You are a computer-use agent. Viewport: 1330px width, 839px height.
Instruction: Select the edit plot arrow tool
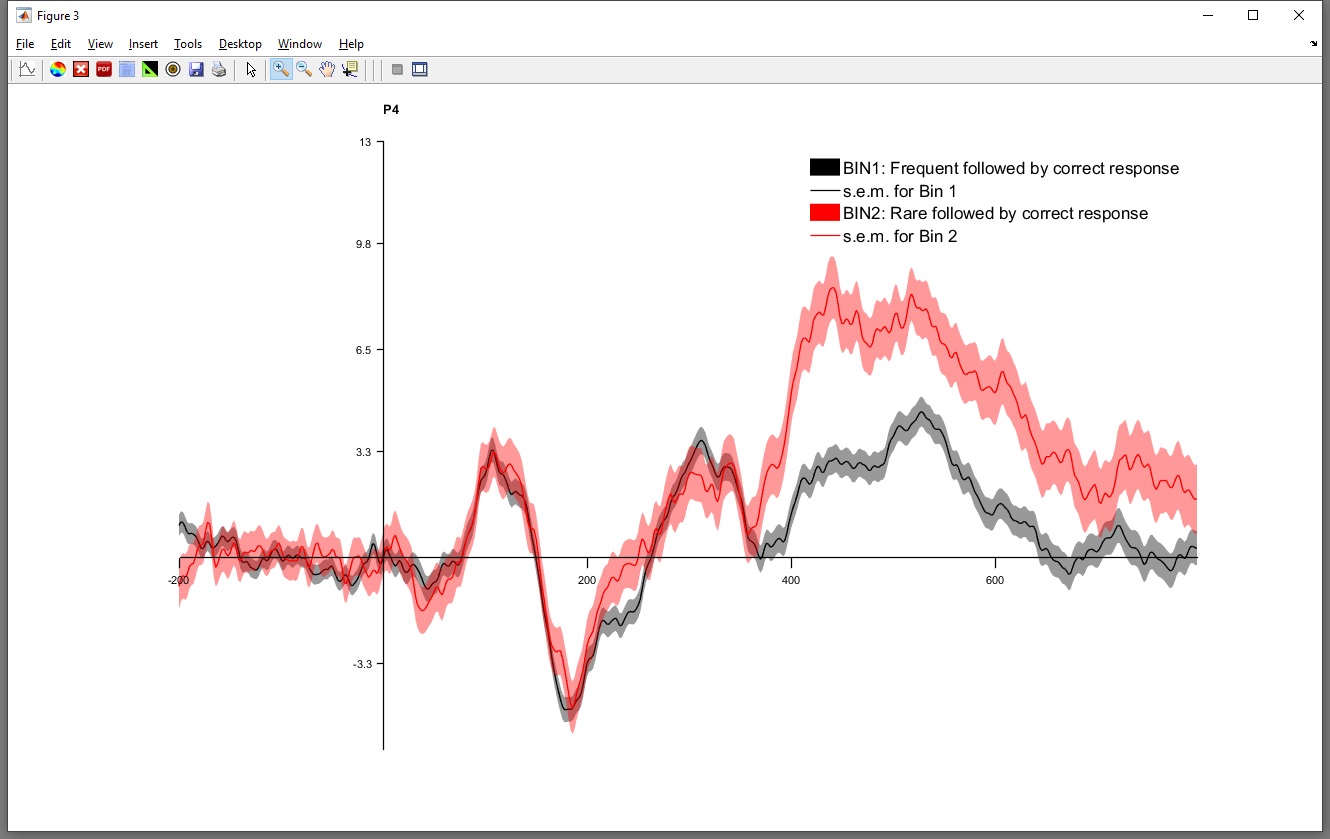click(251, 69)
